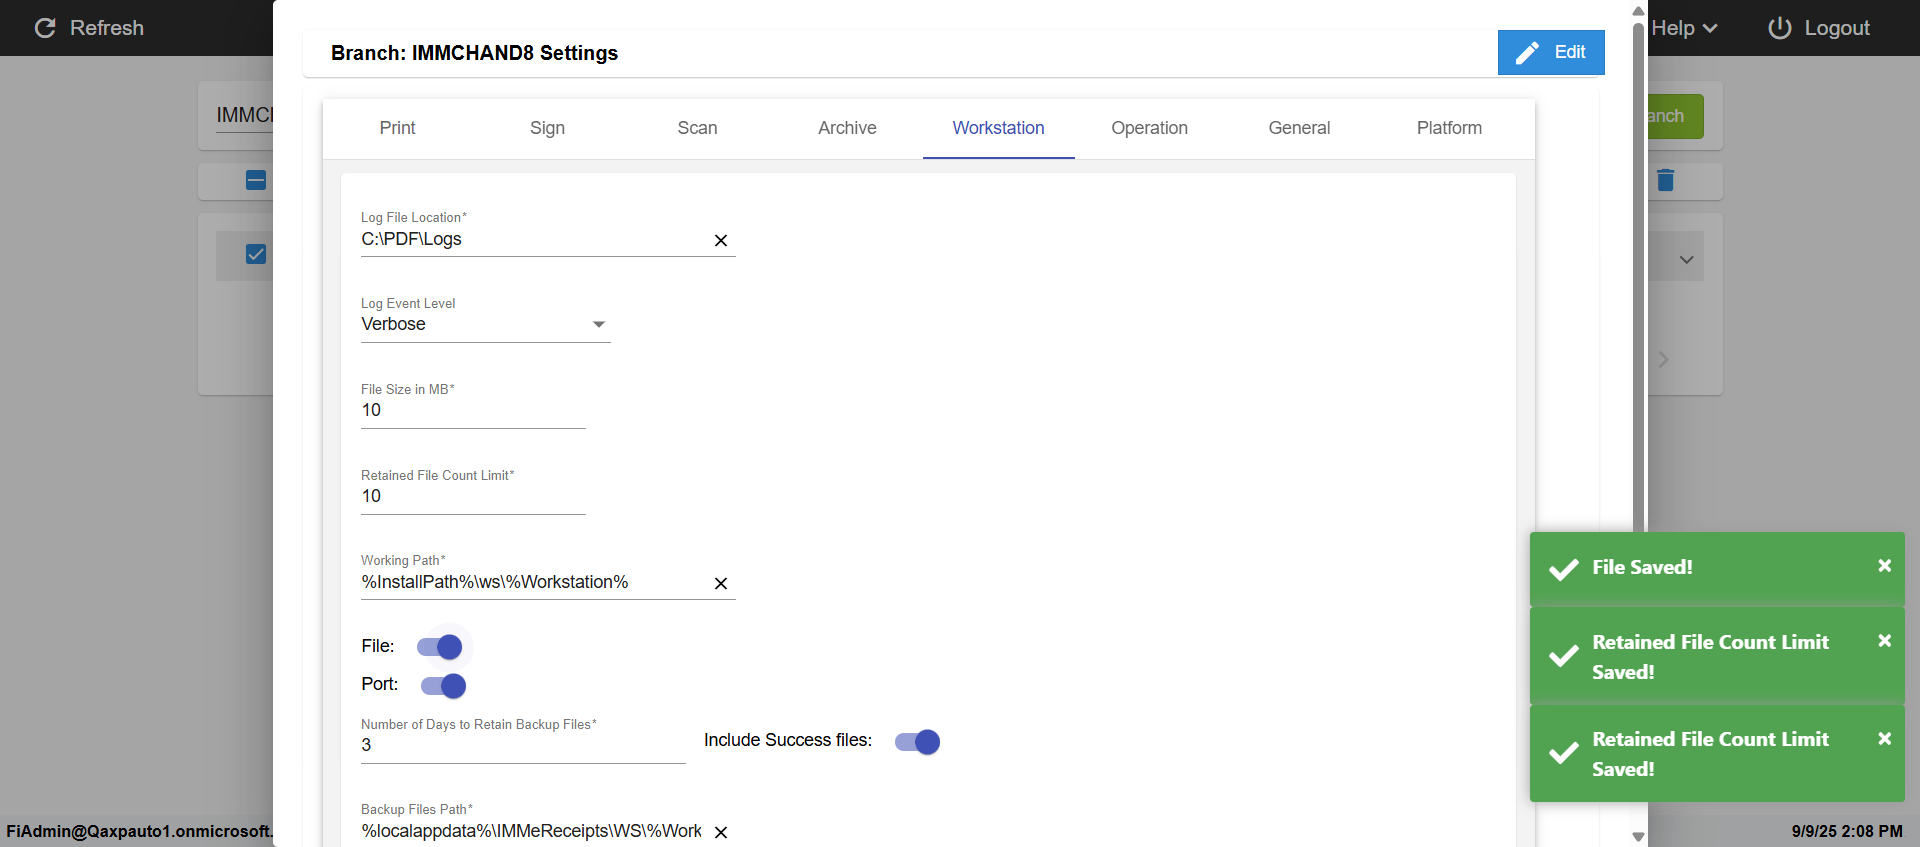Open the Platform tab
The height and width of the screenshot is (847, 1920).
click(x=1449, y=128)
